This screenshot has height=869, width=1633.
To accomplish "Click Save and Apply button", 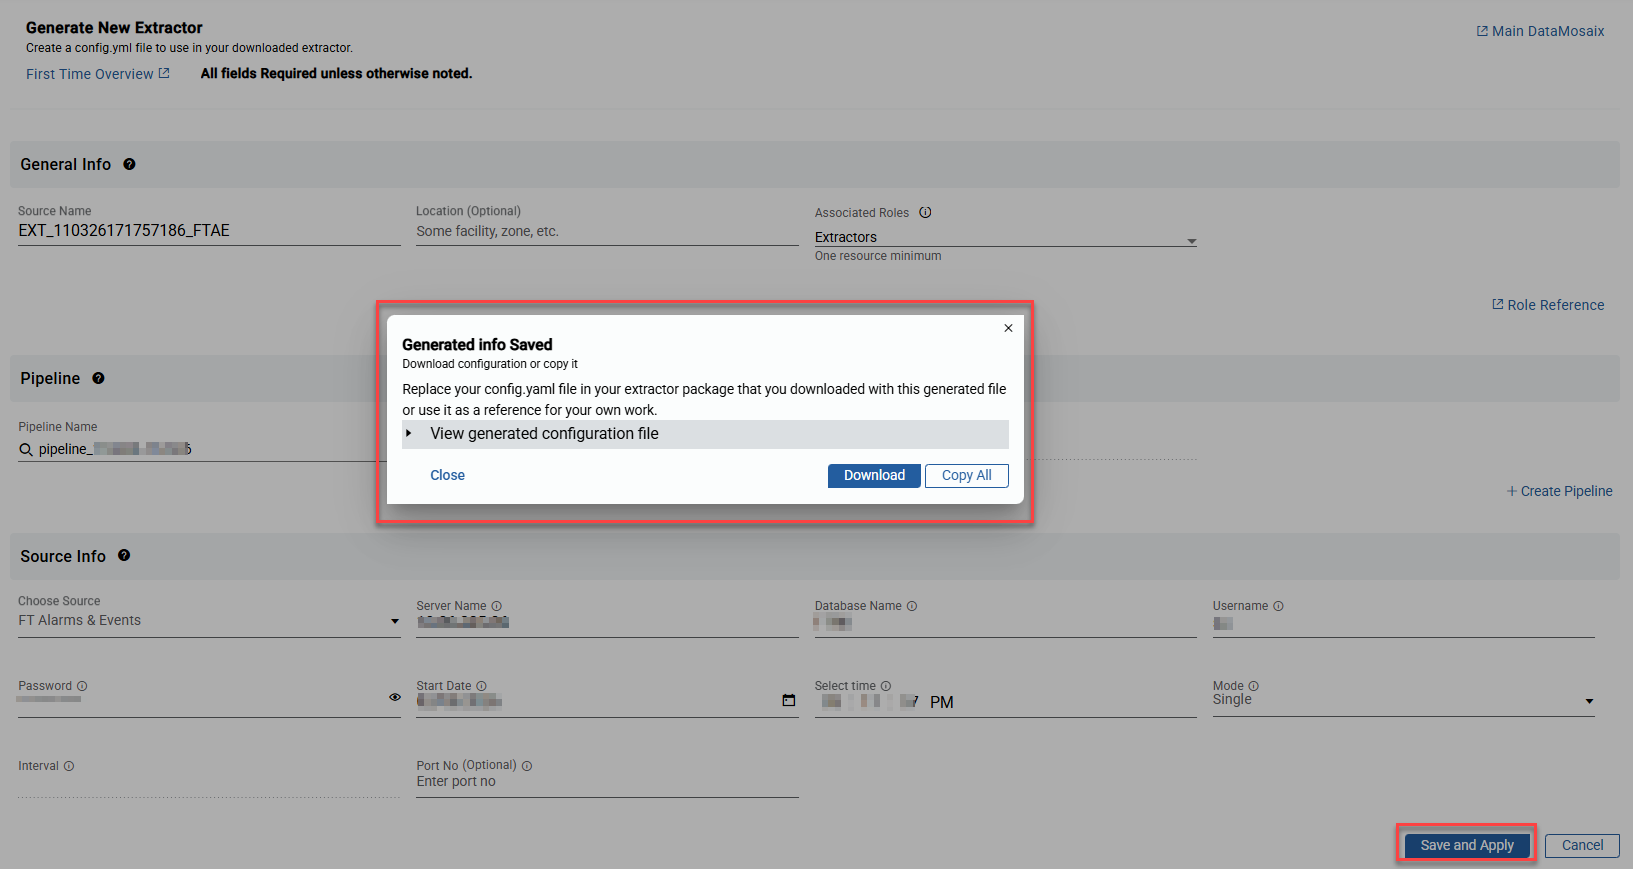I will coord(1467,845).
